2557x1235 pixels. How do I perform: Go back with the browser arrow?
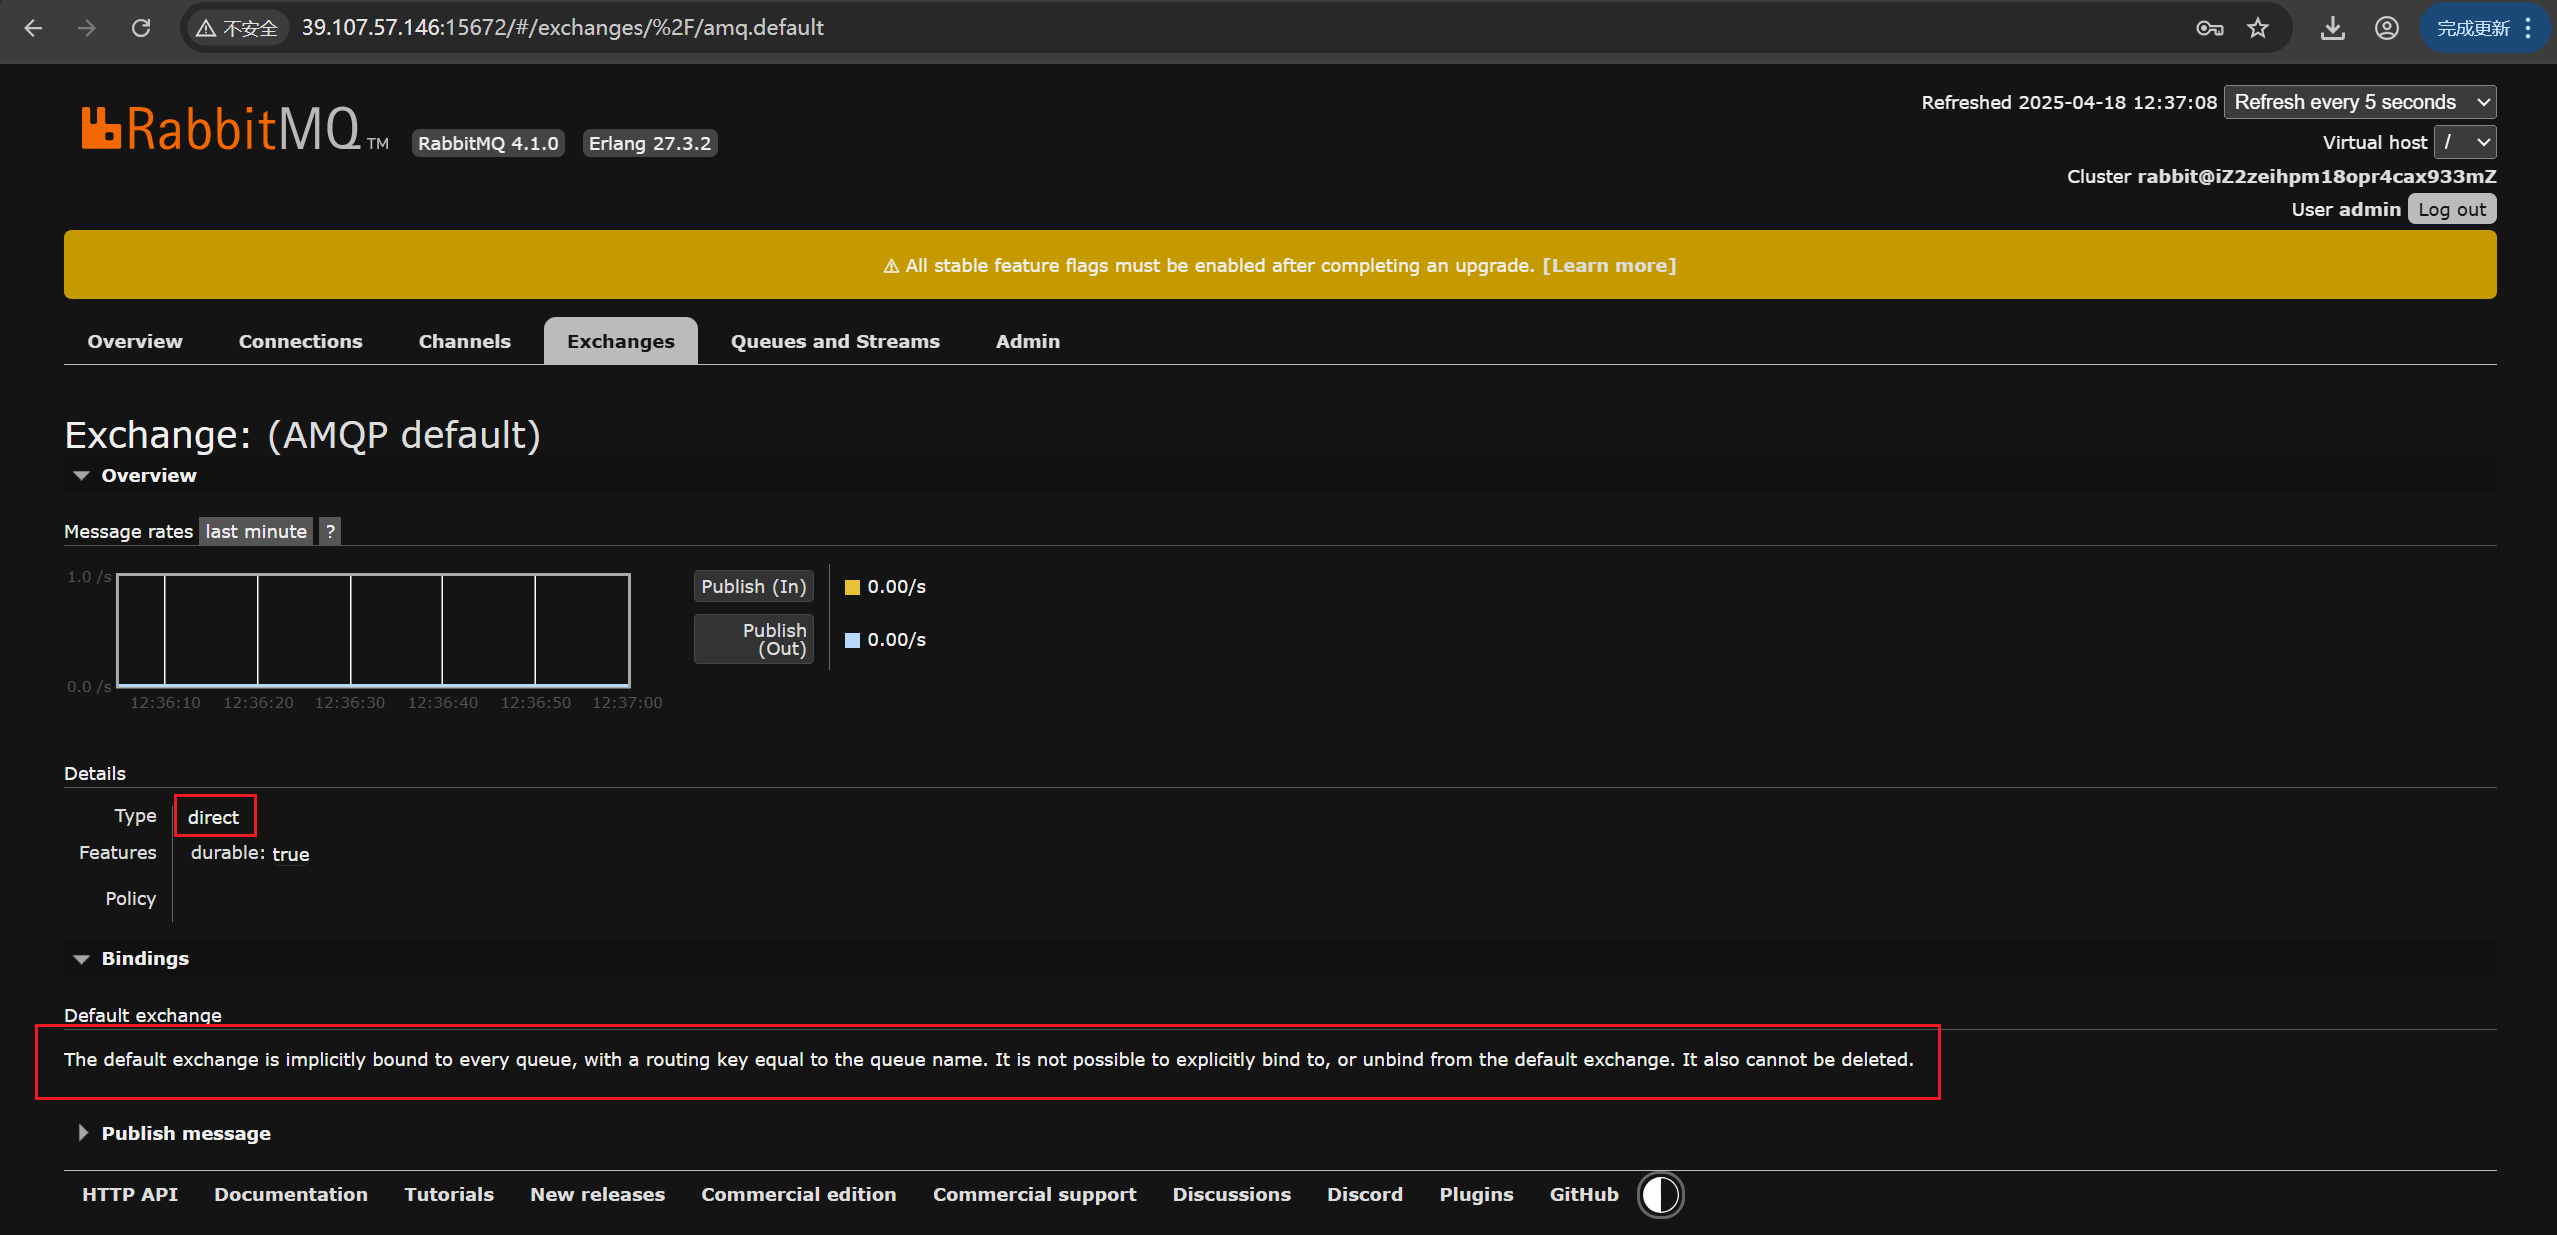(x=33, y=28)
